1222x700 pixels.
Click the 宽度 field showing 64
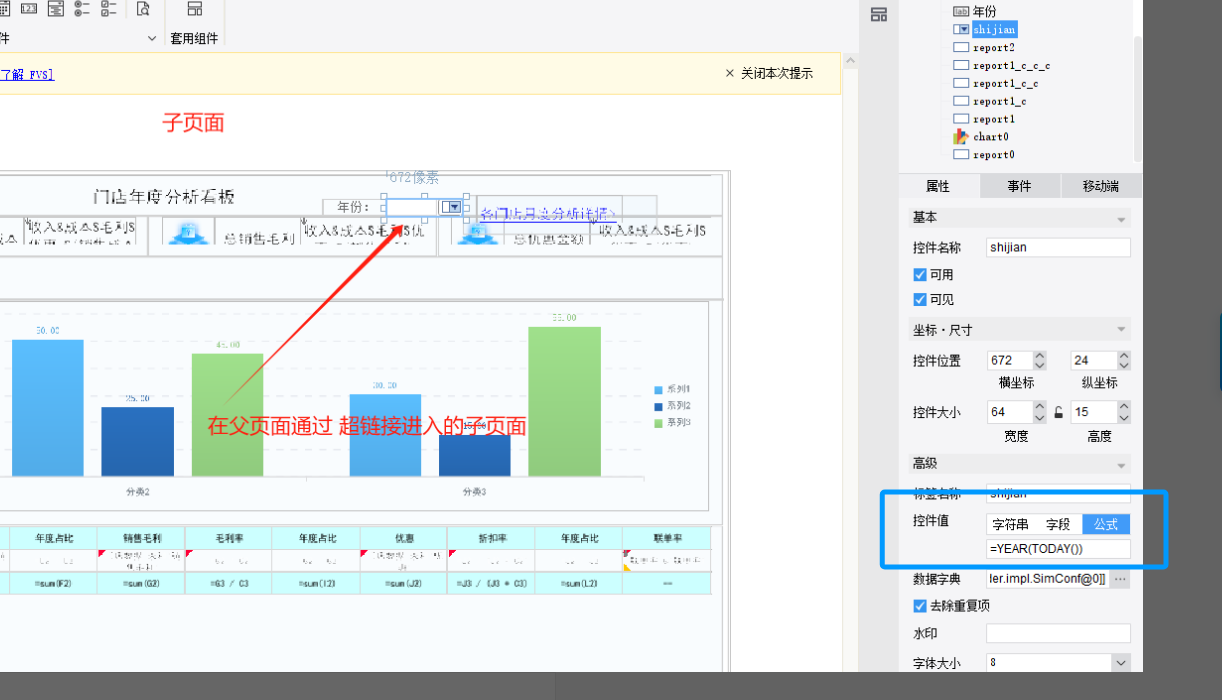tap(1009, 412)
